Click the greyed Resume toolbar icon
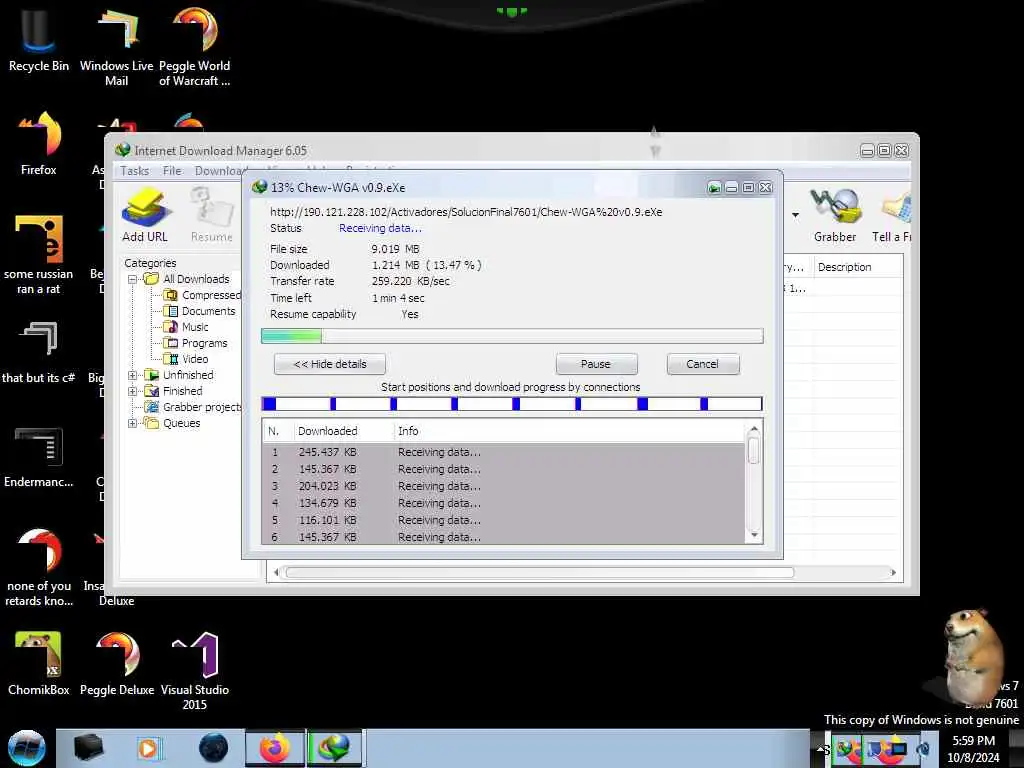 [x=212, y=216]
